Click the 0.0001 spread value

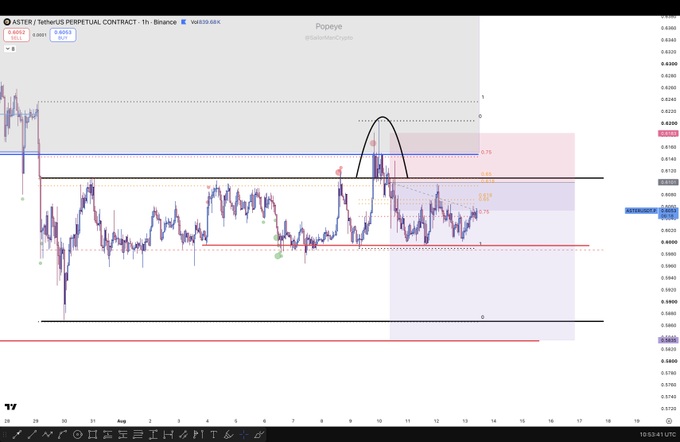[39, 35]
